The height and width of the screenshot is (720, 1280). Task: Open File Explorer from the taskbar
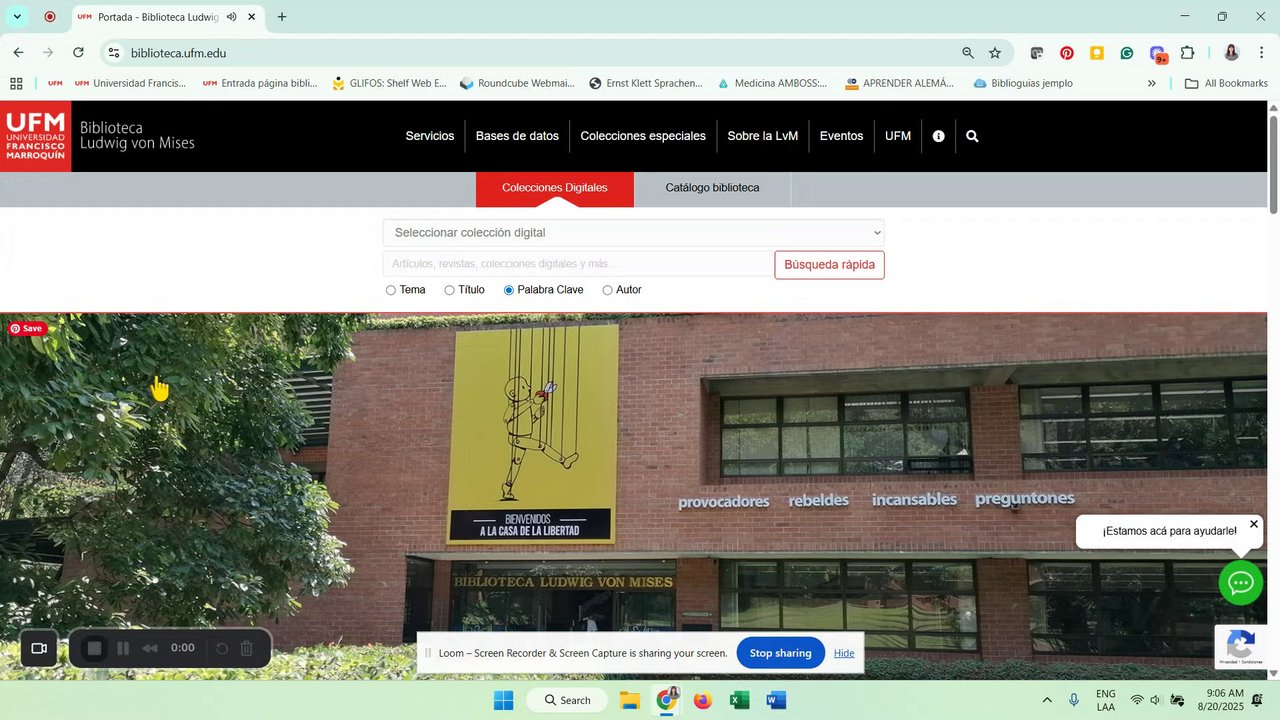point(629,700)
